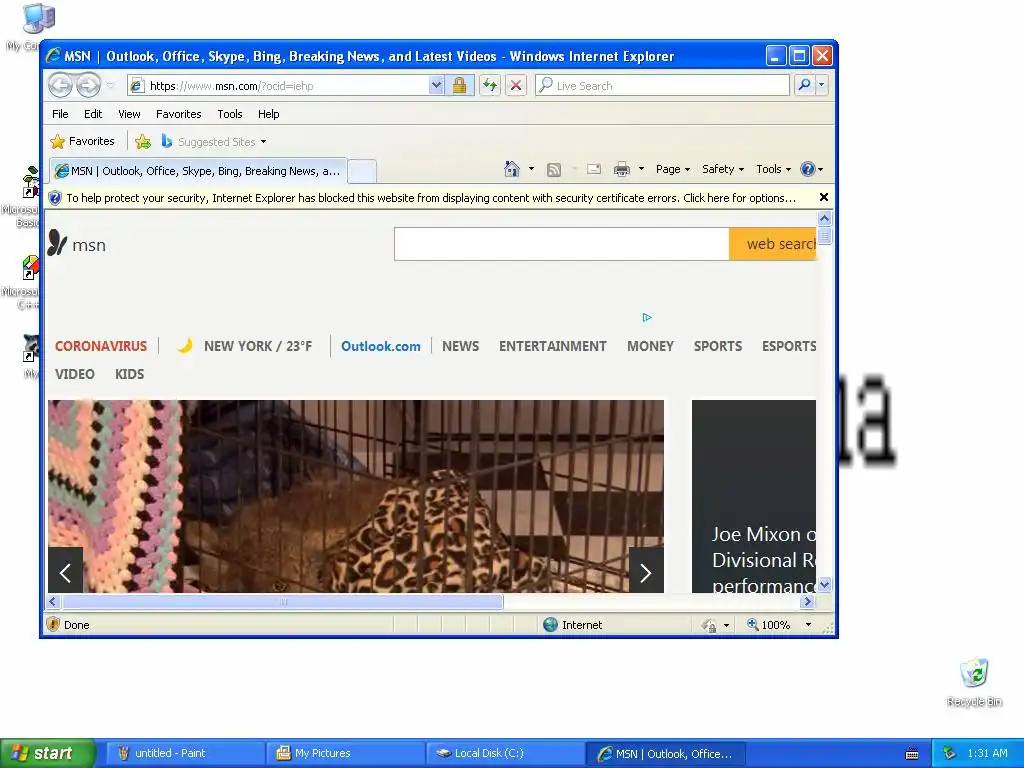Click the magnifier search button
Screen dimensions: 1024x768
tap(805, 85)
